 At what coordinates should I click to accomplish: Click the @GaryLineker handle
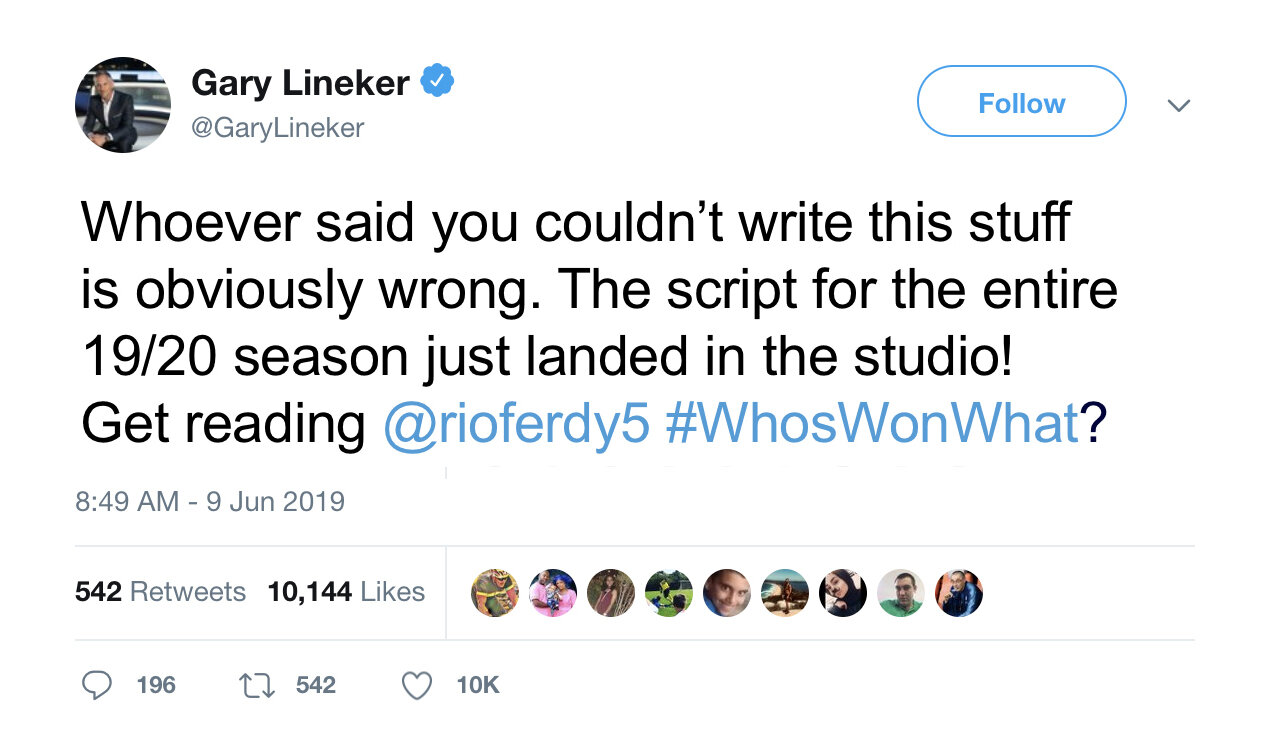(277, 128)
